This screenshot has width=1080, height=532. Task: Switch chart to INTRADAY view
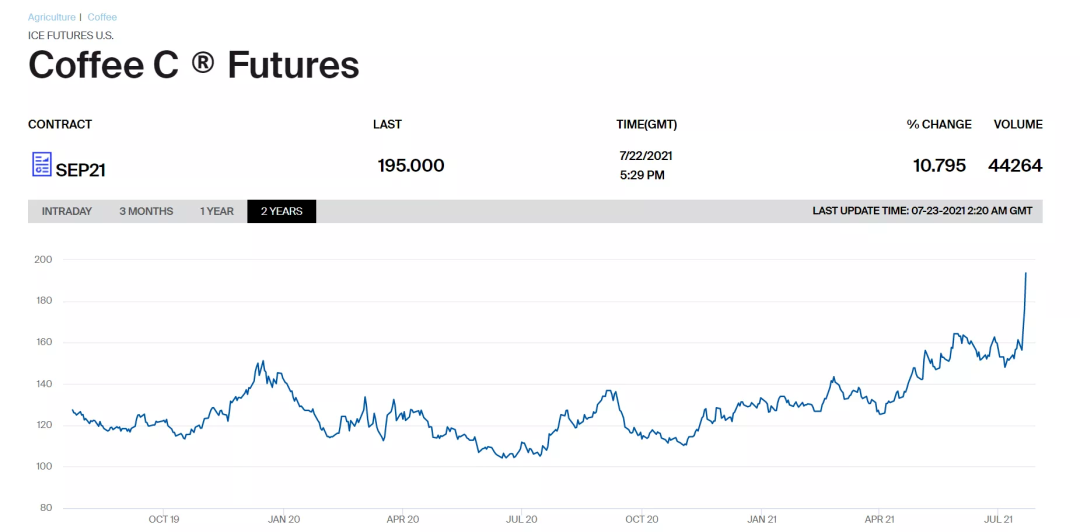[x=67, y=211]
